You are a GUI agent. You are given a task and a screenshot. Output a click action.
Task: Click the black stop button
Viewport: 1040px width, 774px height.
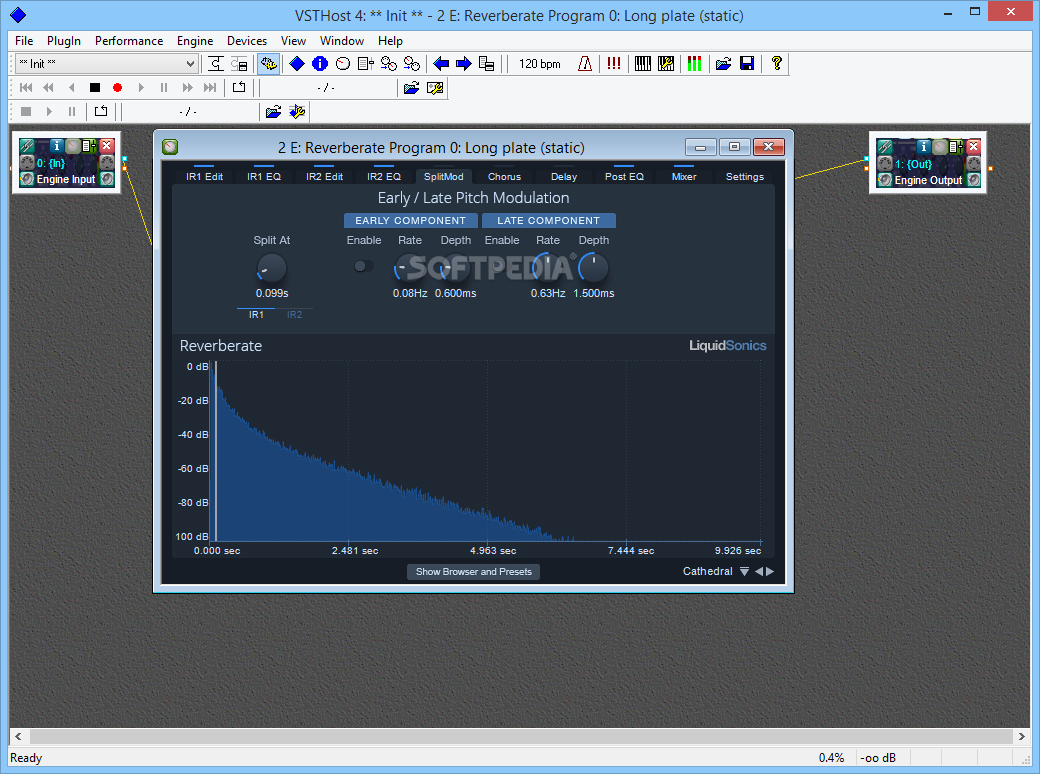(95, 88)
